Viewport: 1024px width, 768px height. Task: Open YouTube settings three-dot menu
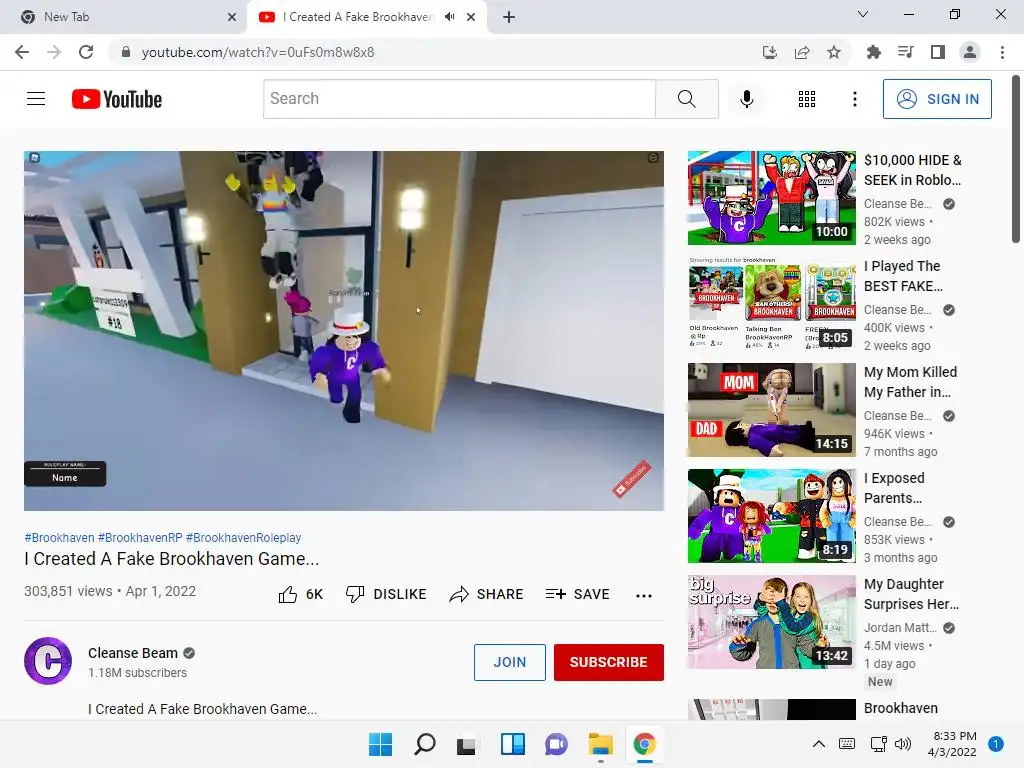pos(854,99)
